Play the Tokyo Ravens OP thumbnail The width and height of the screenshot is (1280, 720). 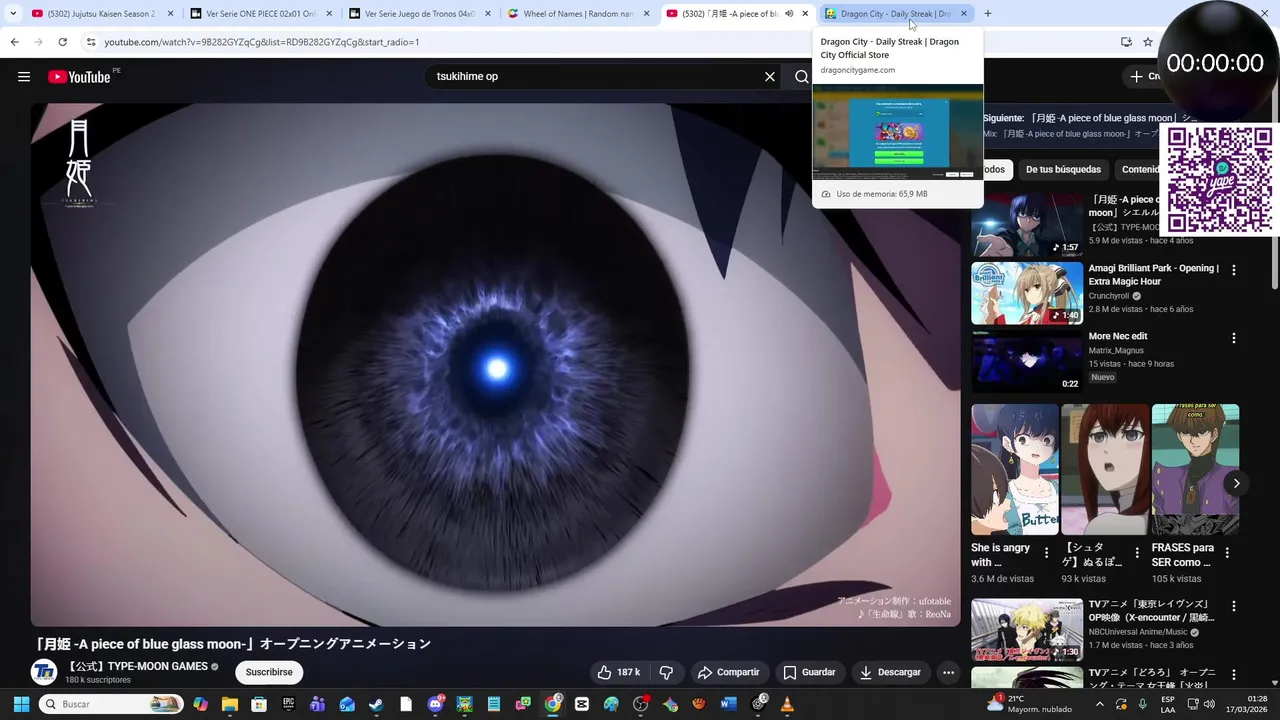coord(1027,629)
